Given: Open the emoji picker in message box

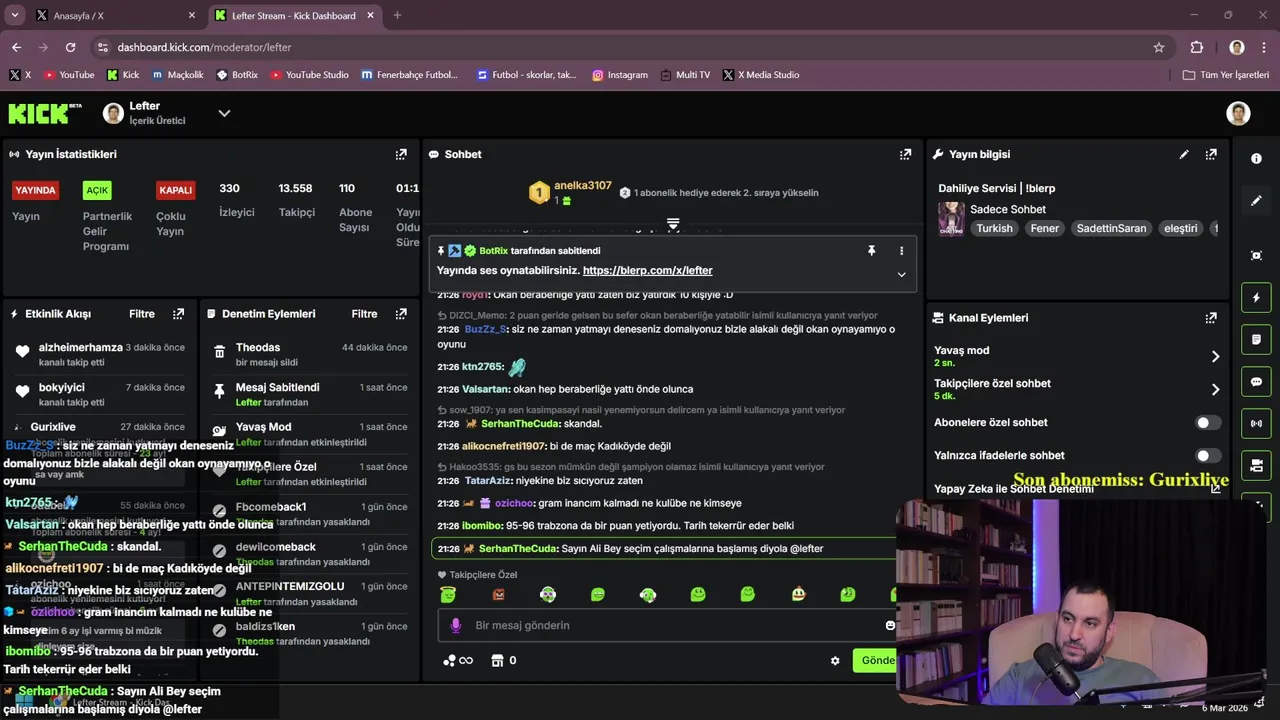Looking at the screenshot, I should coord(890,625).
